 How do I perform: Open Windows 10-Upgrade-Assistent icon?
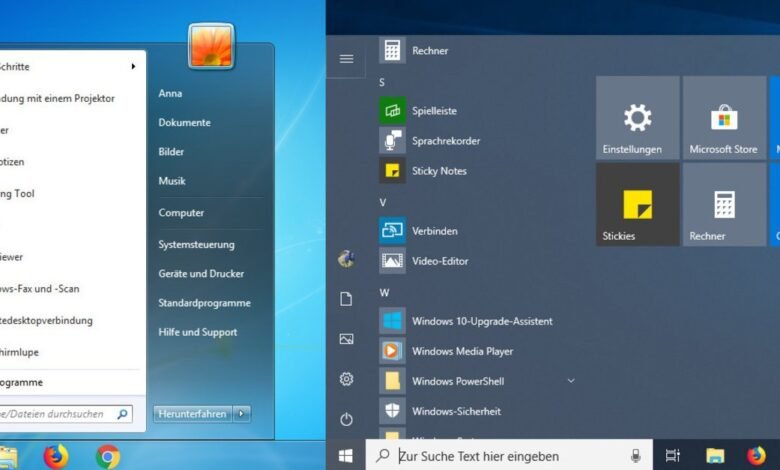(x=392, y=321)
